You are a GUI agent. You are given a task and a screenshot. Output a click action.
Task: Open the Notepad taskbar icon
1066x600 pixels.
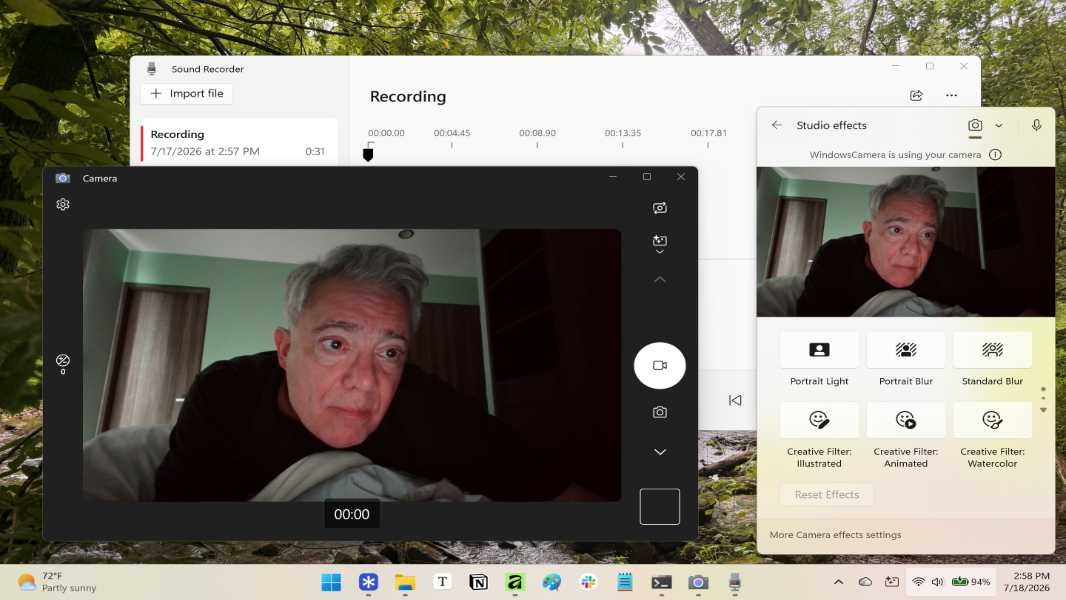[625, 582]
